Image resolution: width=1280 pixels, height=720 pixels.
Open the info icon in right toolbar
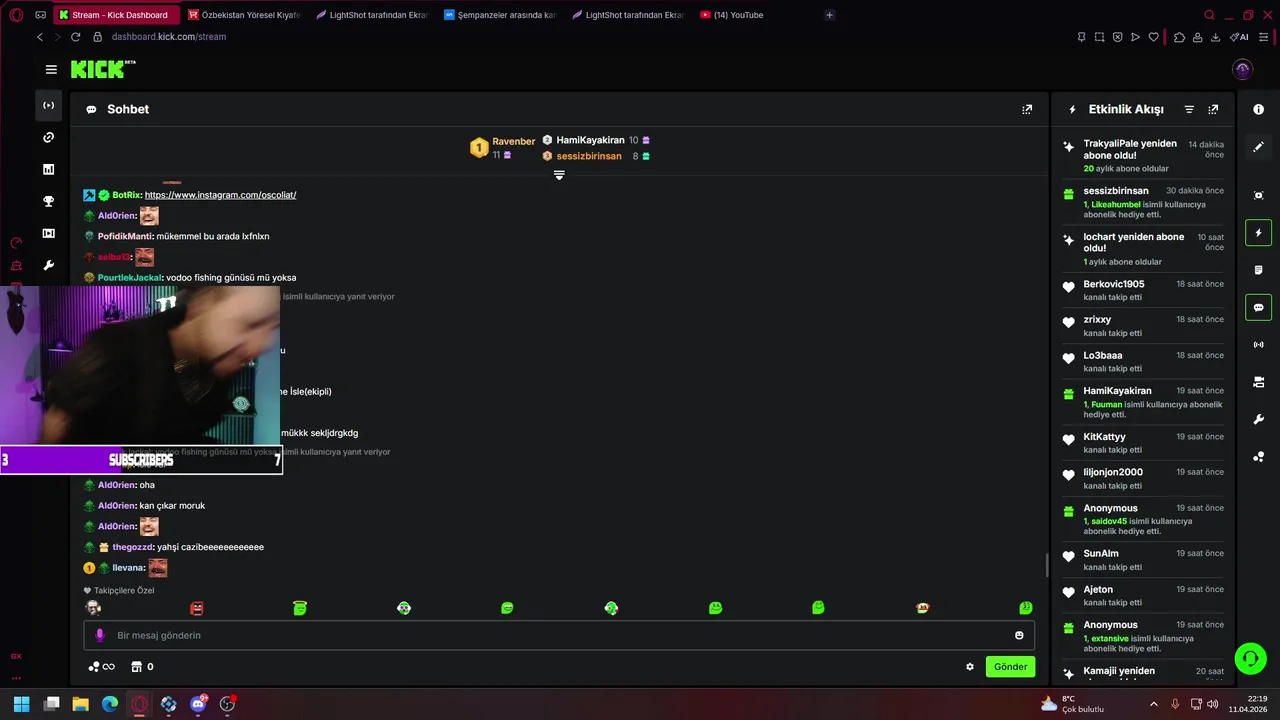pyautogui.click(x=1259, y=109)
